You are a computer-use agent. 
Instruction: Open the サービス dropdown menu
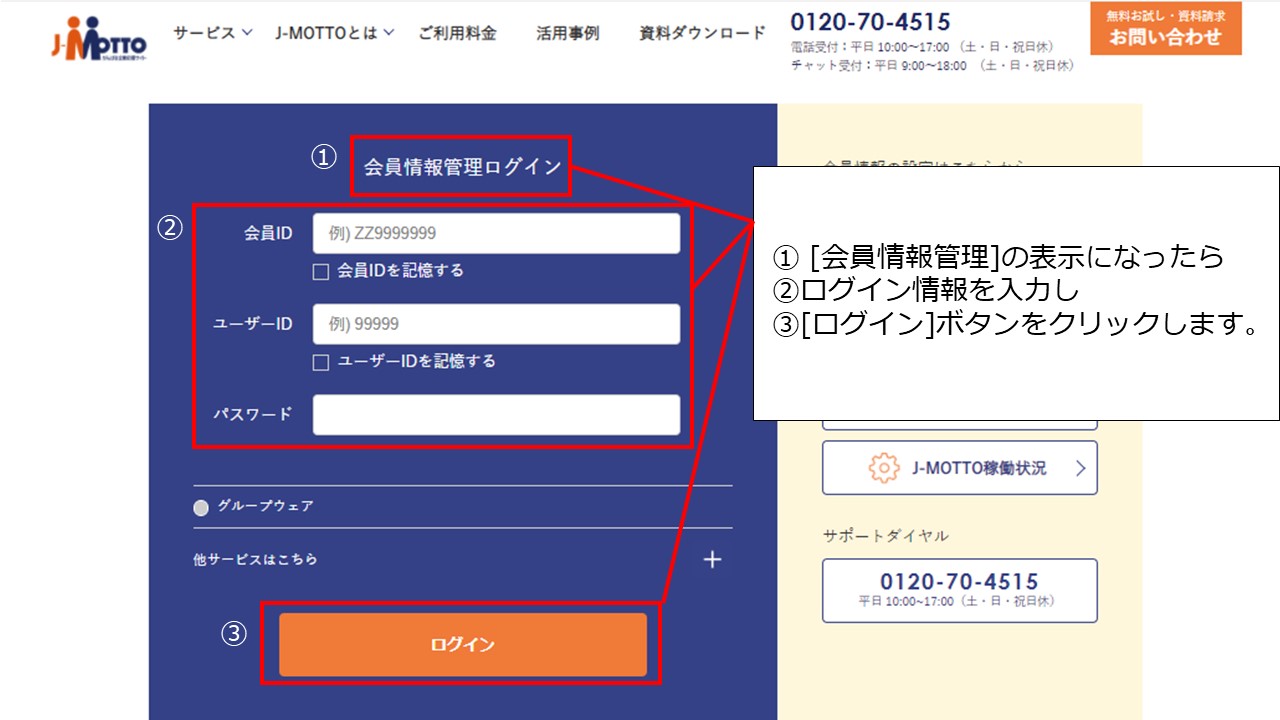click(213, 33)
